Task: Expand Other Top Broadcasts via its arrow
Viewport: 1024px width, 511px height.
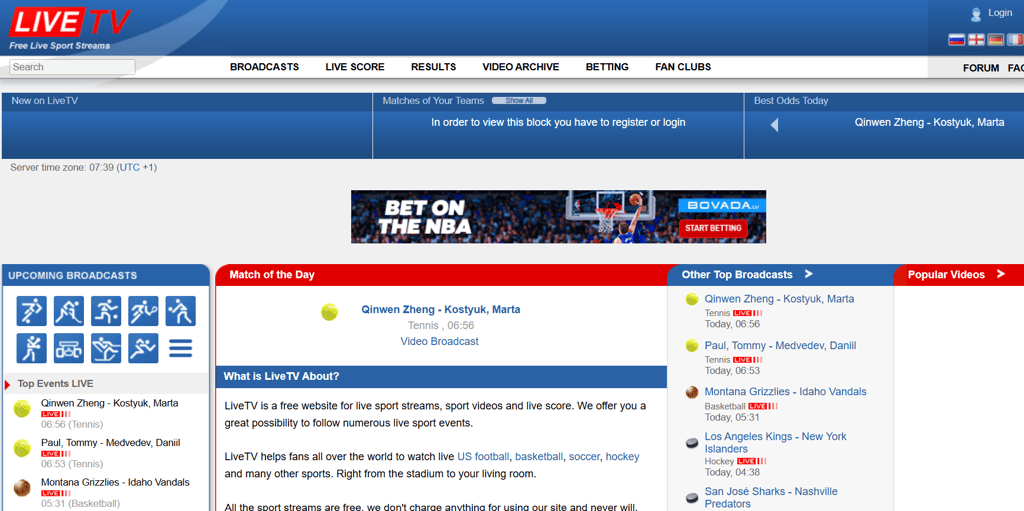Action: (x=808, y=274)
